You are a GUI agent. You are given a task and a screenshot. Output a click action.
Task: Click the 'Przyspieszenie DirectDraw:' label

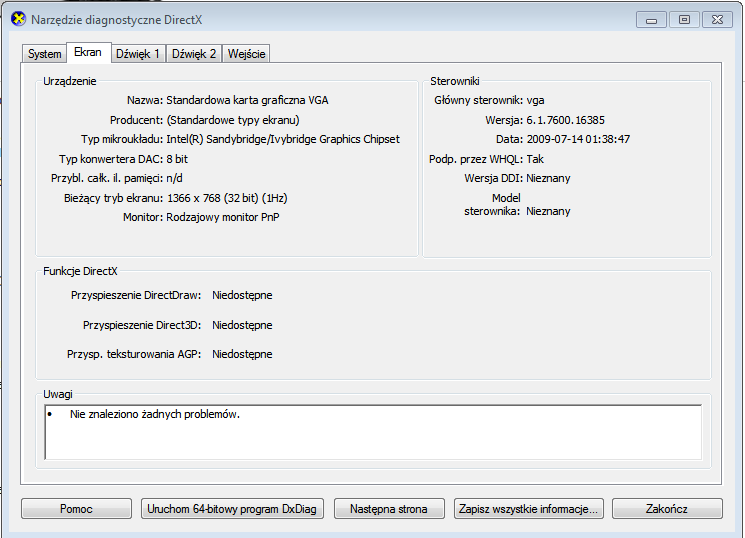tap(136, 295)
